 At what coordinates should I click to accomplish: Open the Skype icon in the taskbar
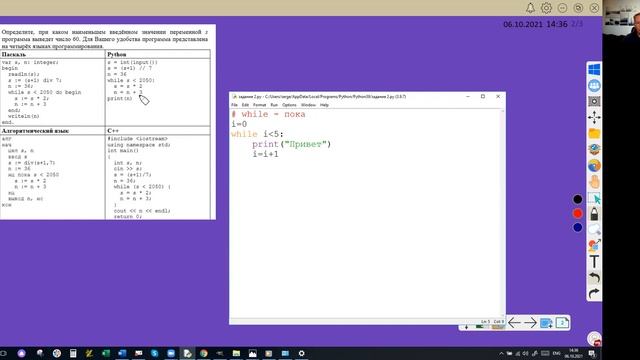pyautogui.click(x=155, y=353)
